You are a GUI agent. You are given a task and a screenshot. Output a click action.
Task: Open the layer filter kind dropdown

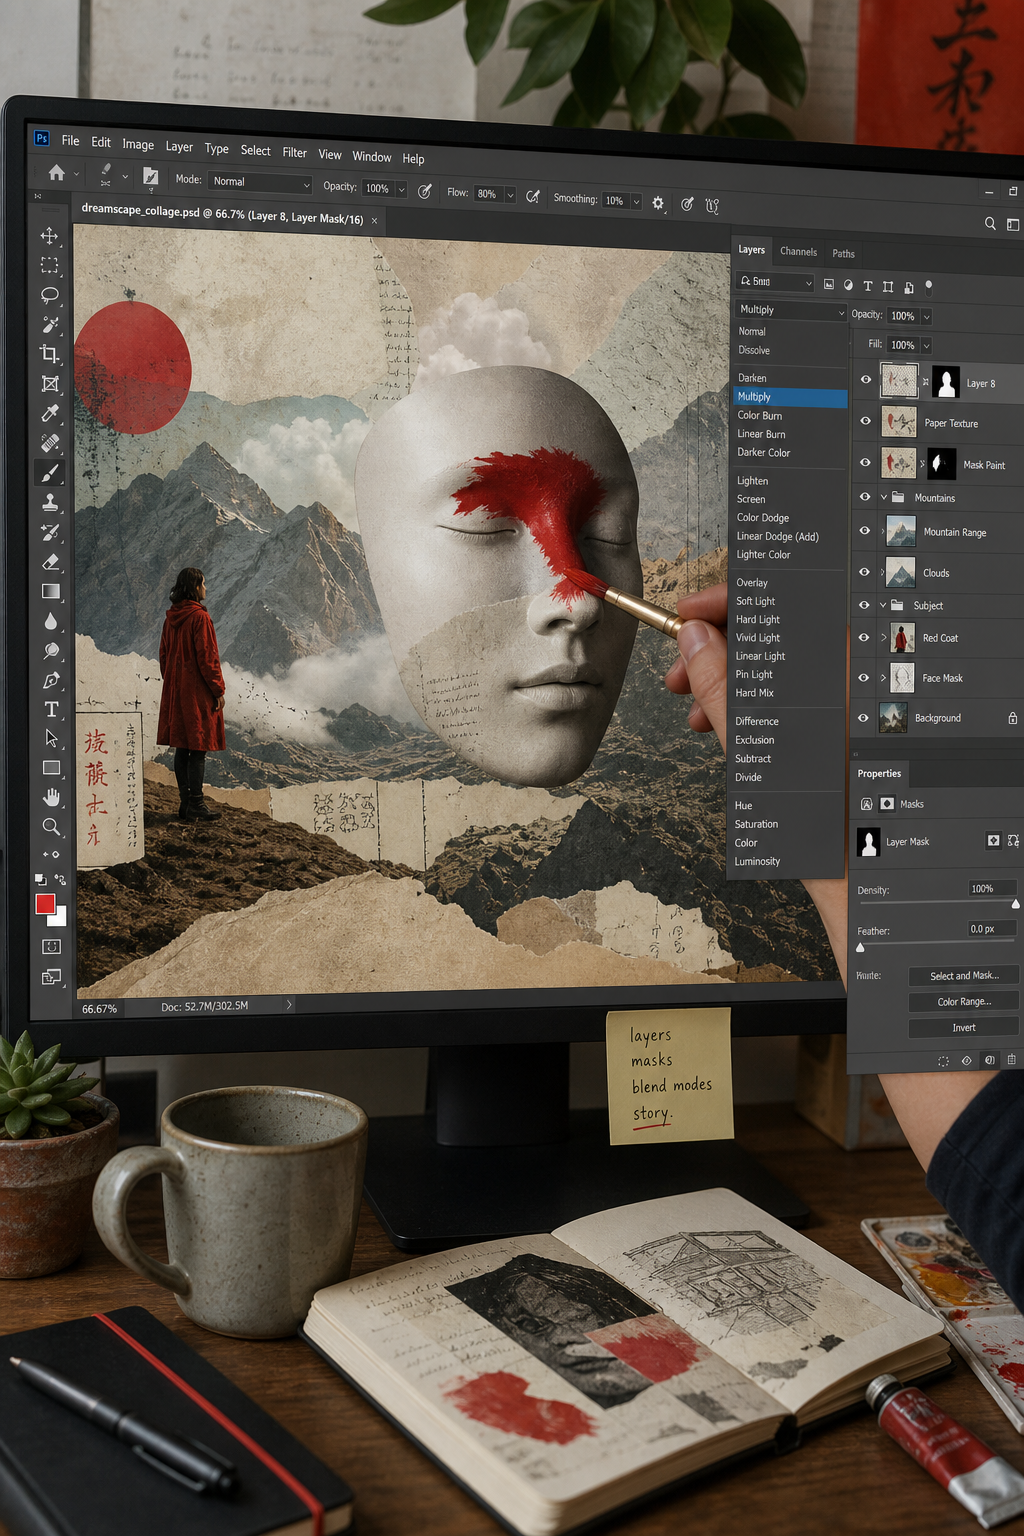point(777,282)
